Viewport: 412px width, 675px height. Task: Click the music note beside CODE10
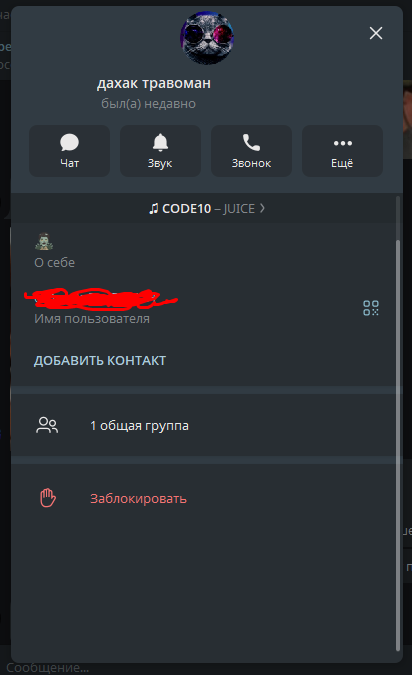click(x=153, y=209)
